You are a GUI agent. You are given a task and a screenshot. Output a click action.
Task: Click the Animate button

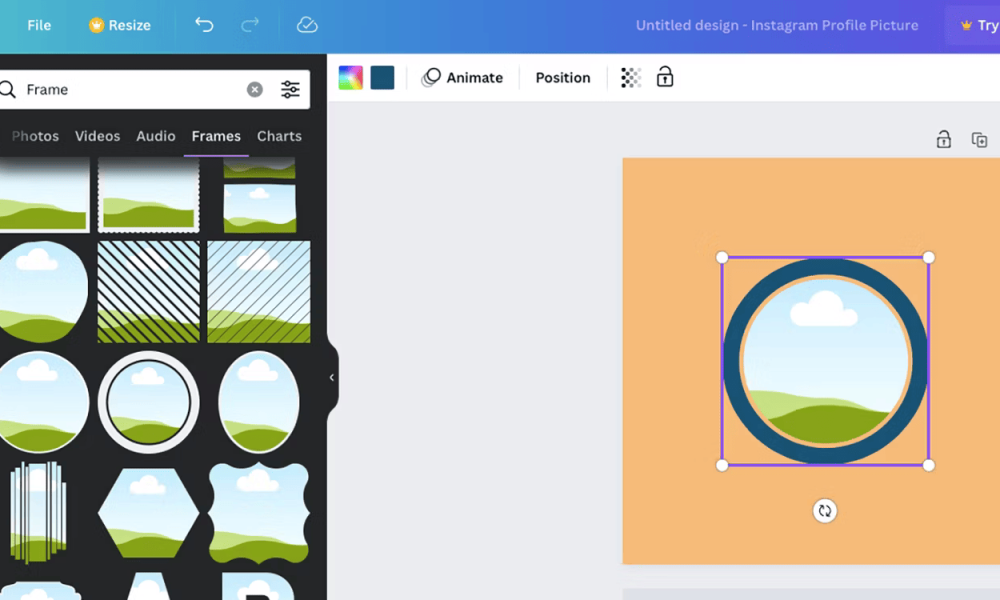[462, 78]
